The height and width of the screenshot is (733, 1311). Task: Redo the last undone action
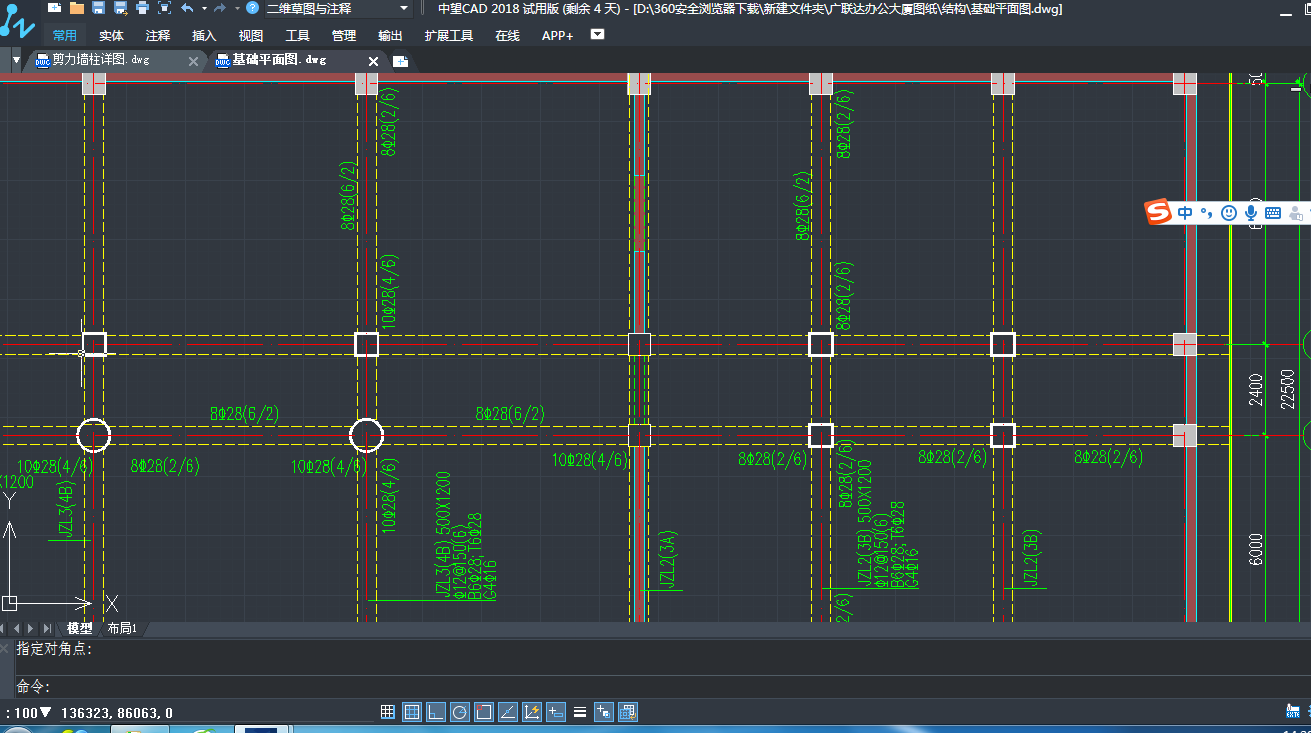220,8
